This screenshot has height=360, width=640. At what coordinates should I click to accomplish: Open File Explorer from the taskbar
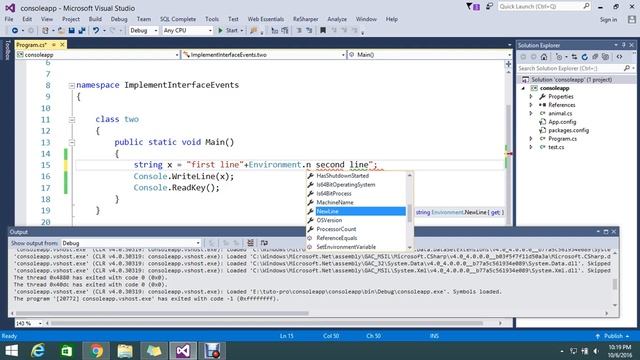click(125, 351)
